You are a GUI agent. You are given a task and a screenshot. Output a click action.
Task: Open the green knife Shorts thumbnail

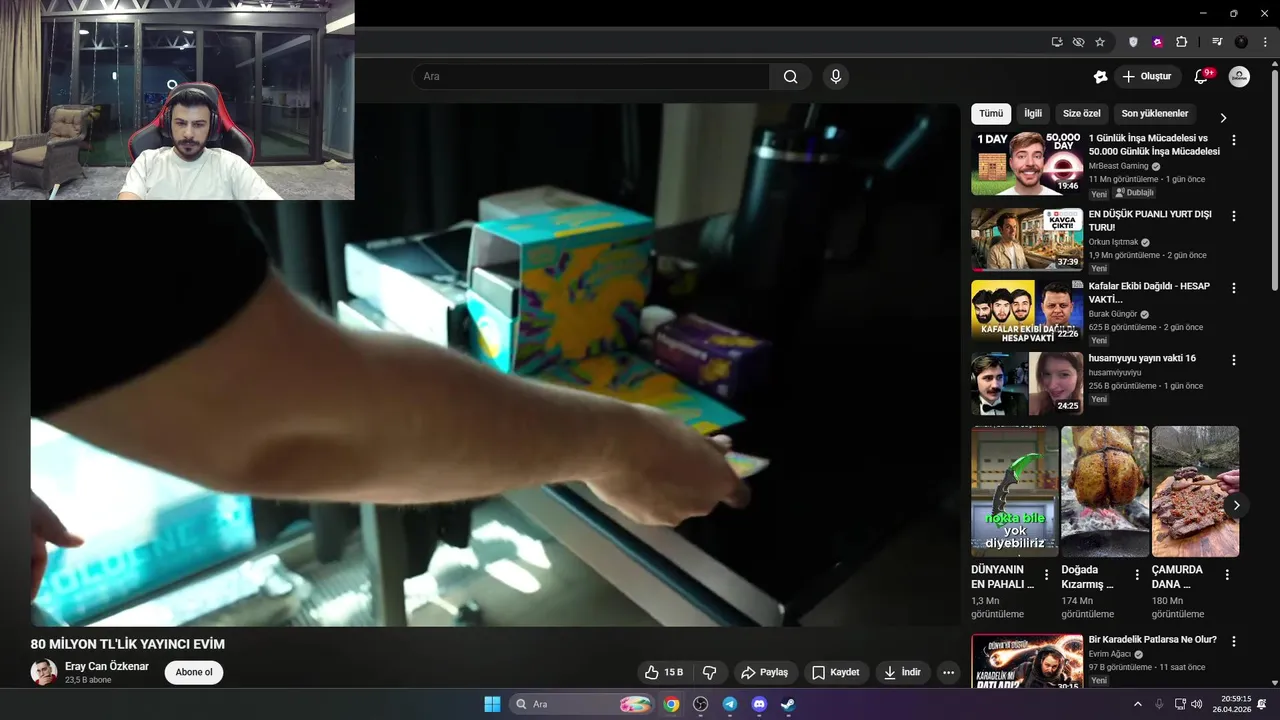click(x=1015, y=491)
